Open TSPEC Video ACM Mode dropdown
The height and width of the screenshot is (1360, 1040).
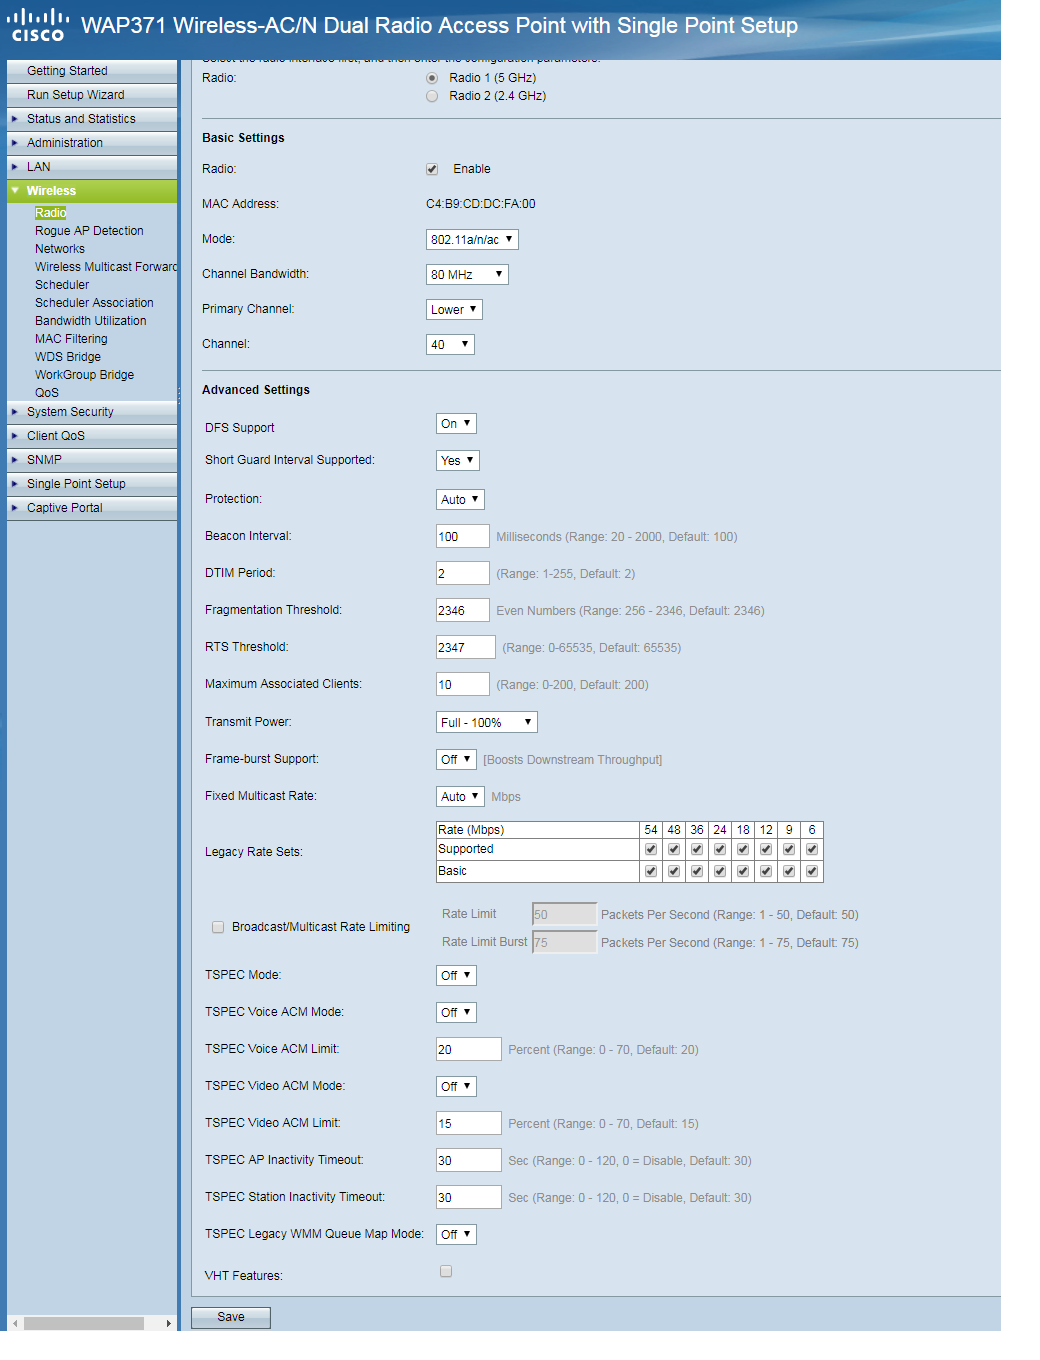coord(456,1086)
